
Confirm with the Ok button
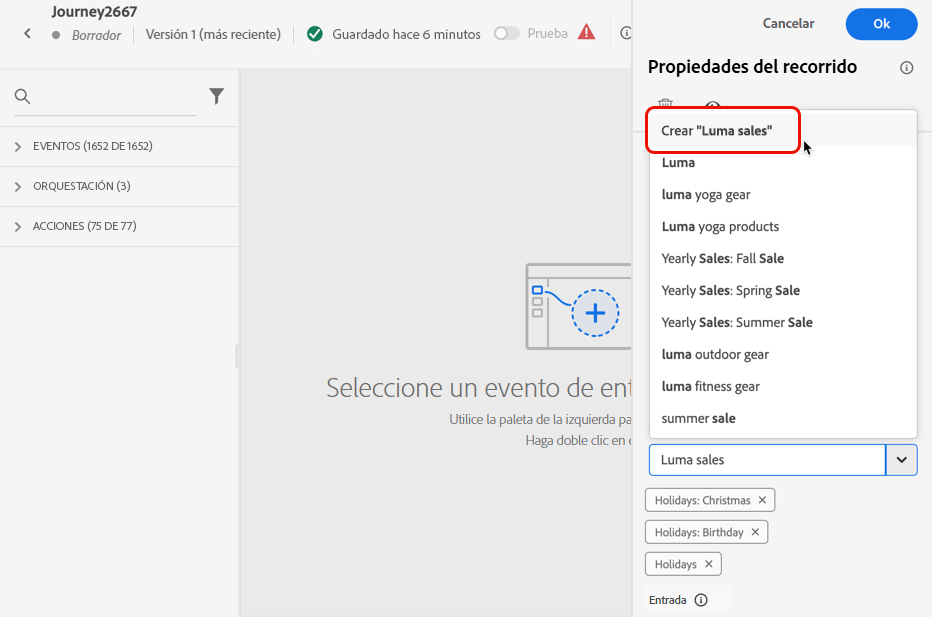pos(881,24)
